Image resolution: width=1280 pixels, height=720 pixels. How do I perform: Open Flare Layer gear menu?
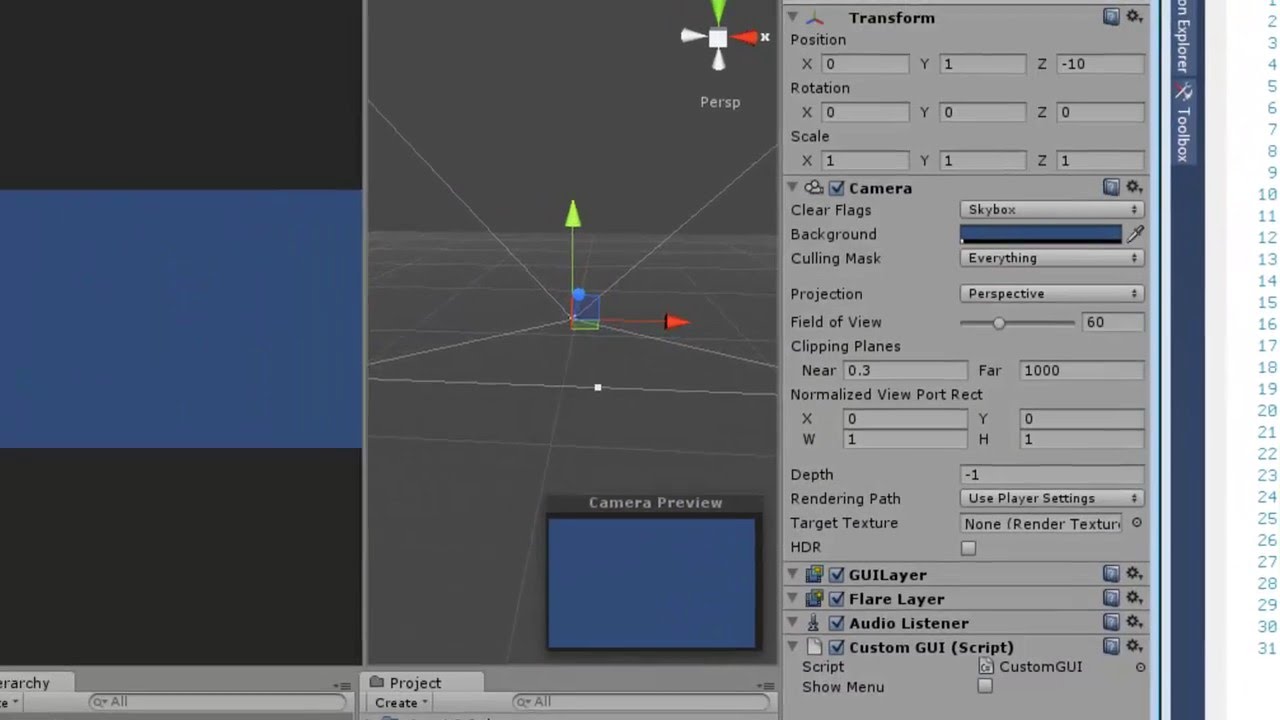point(1134,598)
